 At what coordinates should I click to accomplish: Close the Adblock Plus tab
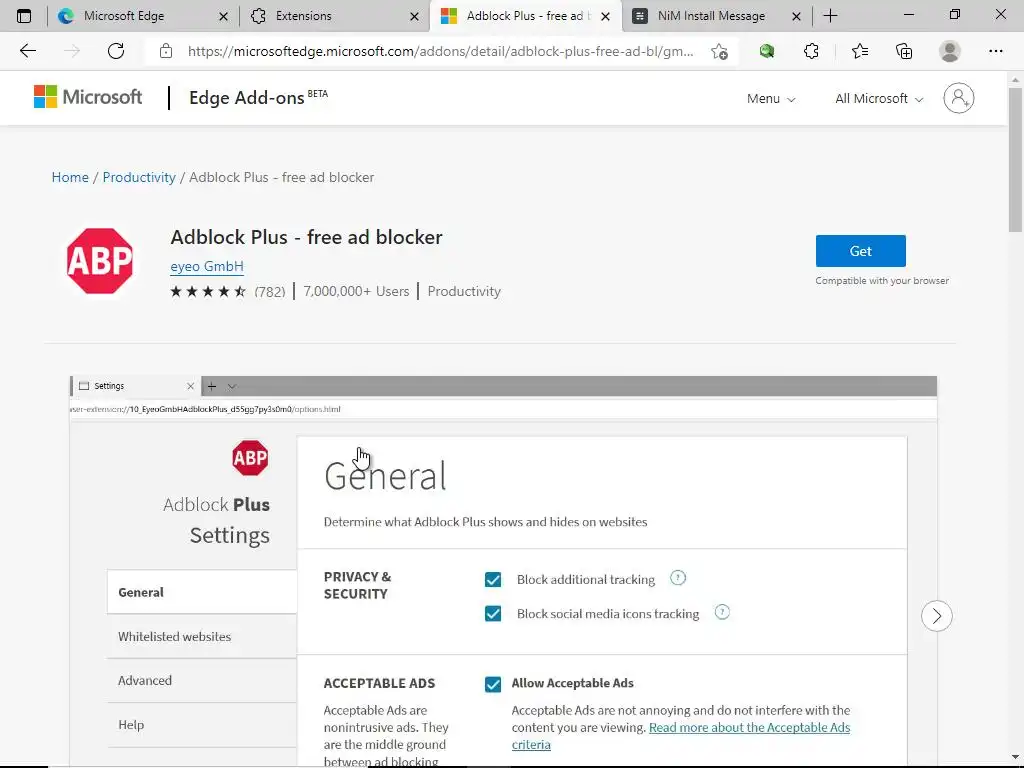[605, 16]
